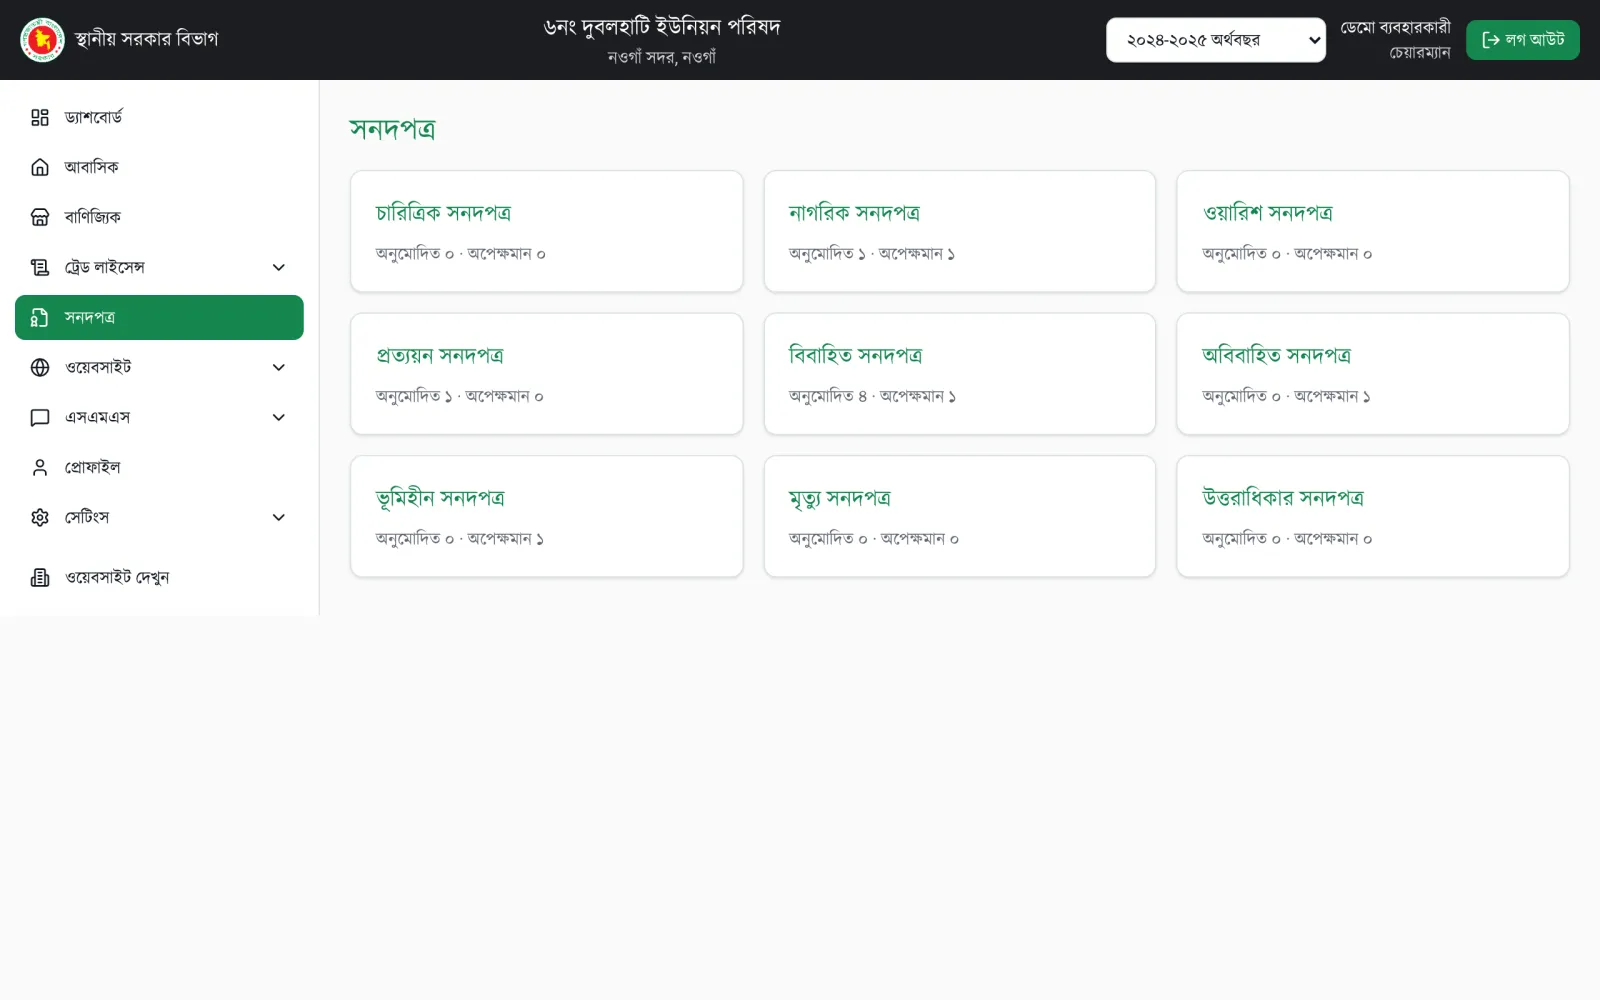The image size is (1600, 1000).
Task: Click the সেটিংস gear icon
Action: (x=40, y=517)
